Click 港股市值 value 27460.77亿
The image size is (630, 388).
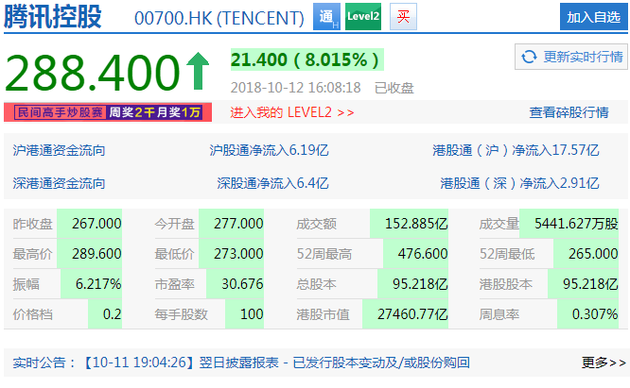[412, 314]
